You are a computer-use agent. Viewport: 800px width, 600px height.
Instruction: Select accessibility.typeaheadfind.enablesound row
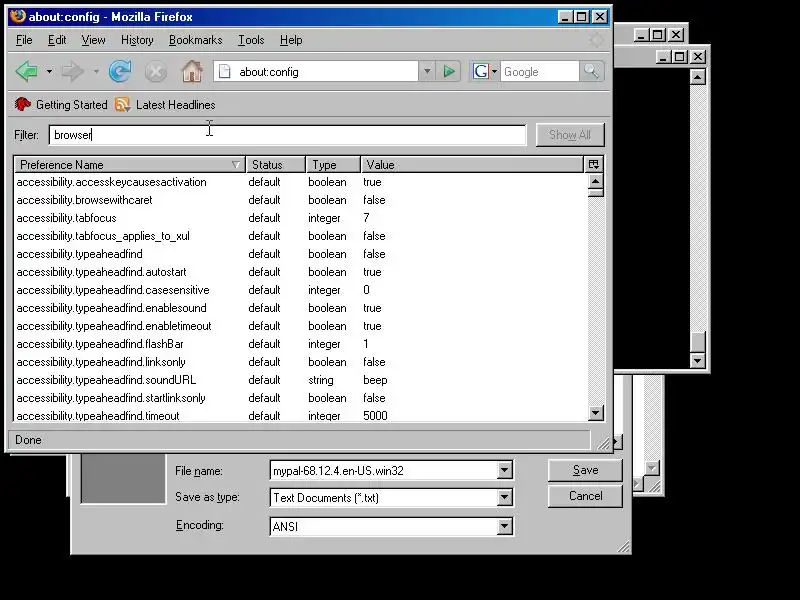click(x=301, y=308)
